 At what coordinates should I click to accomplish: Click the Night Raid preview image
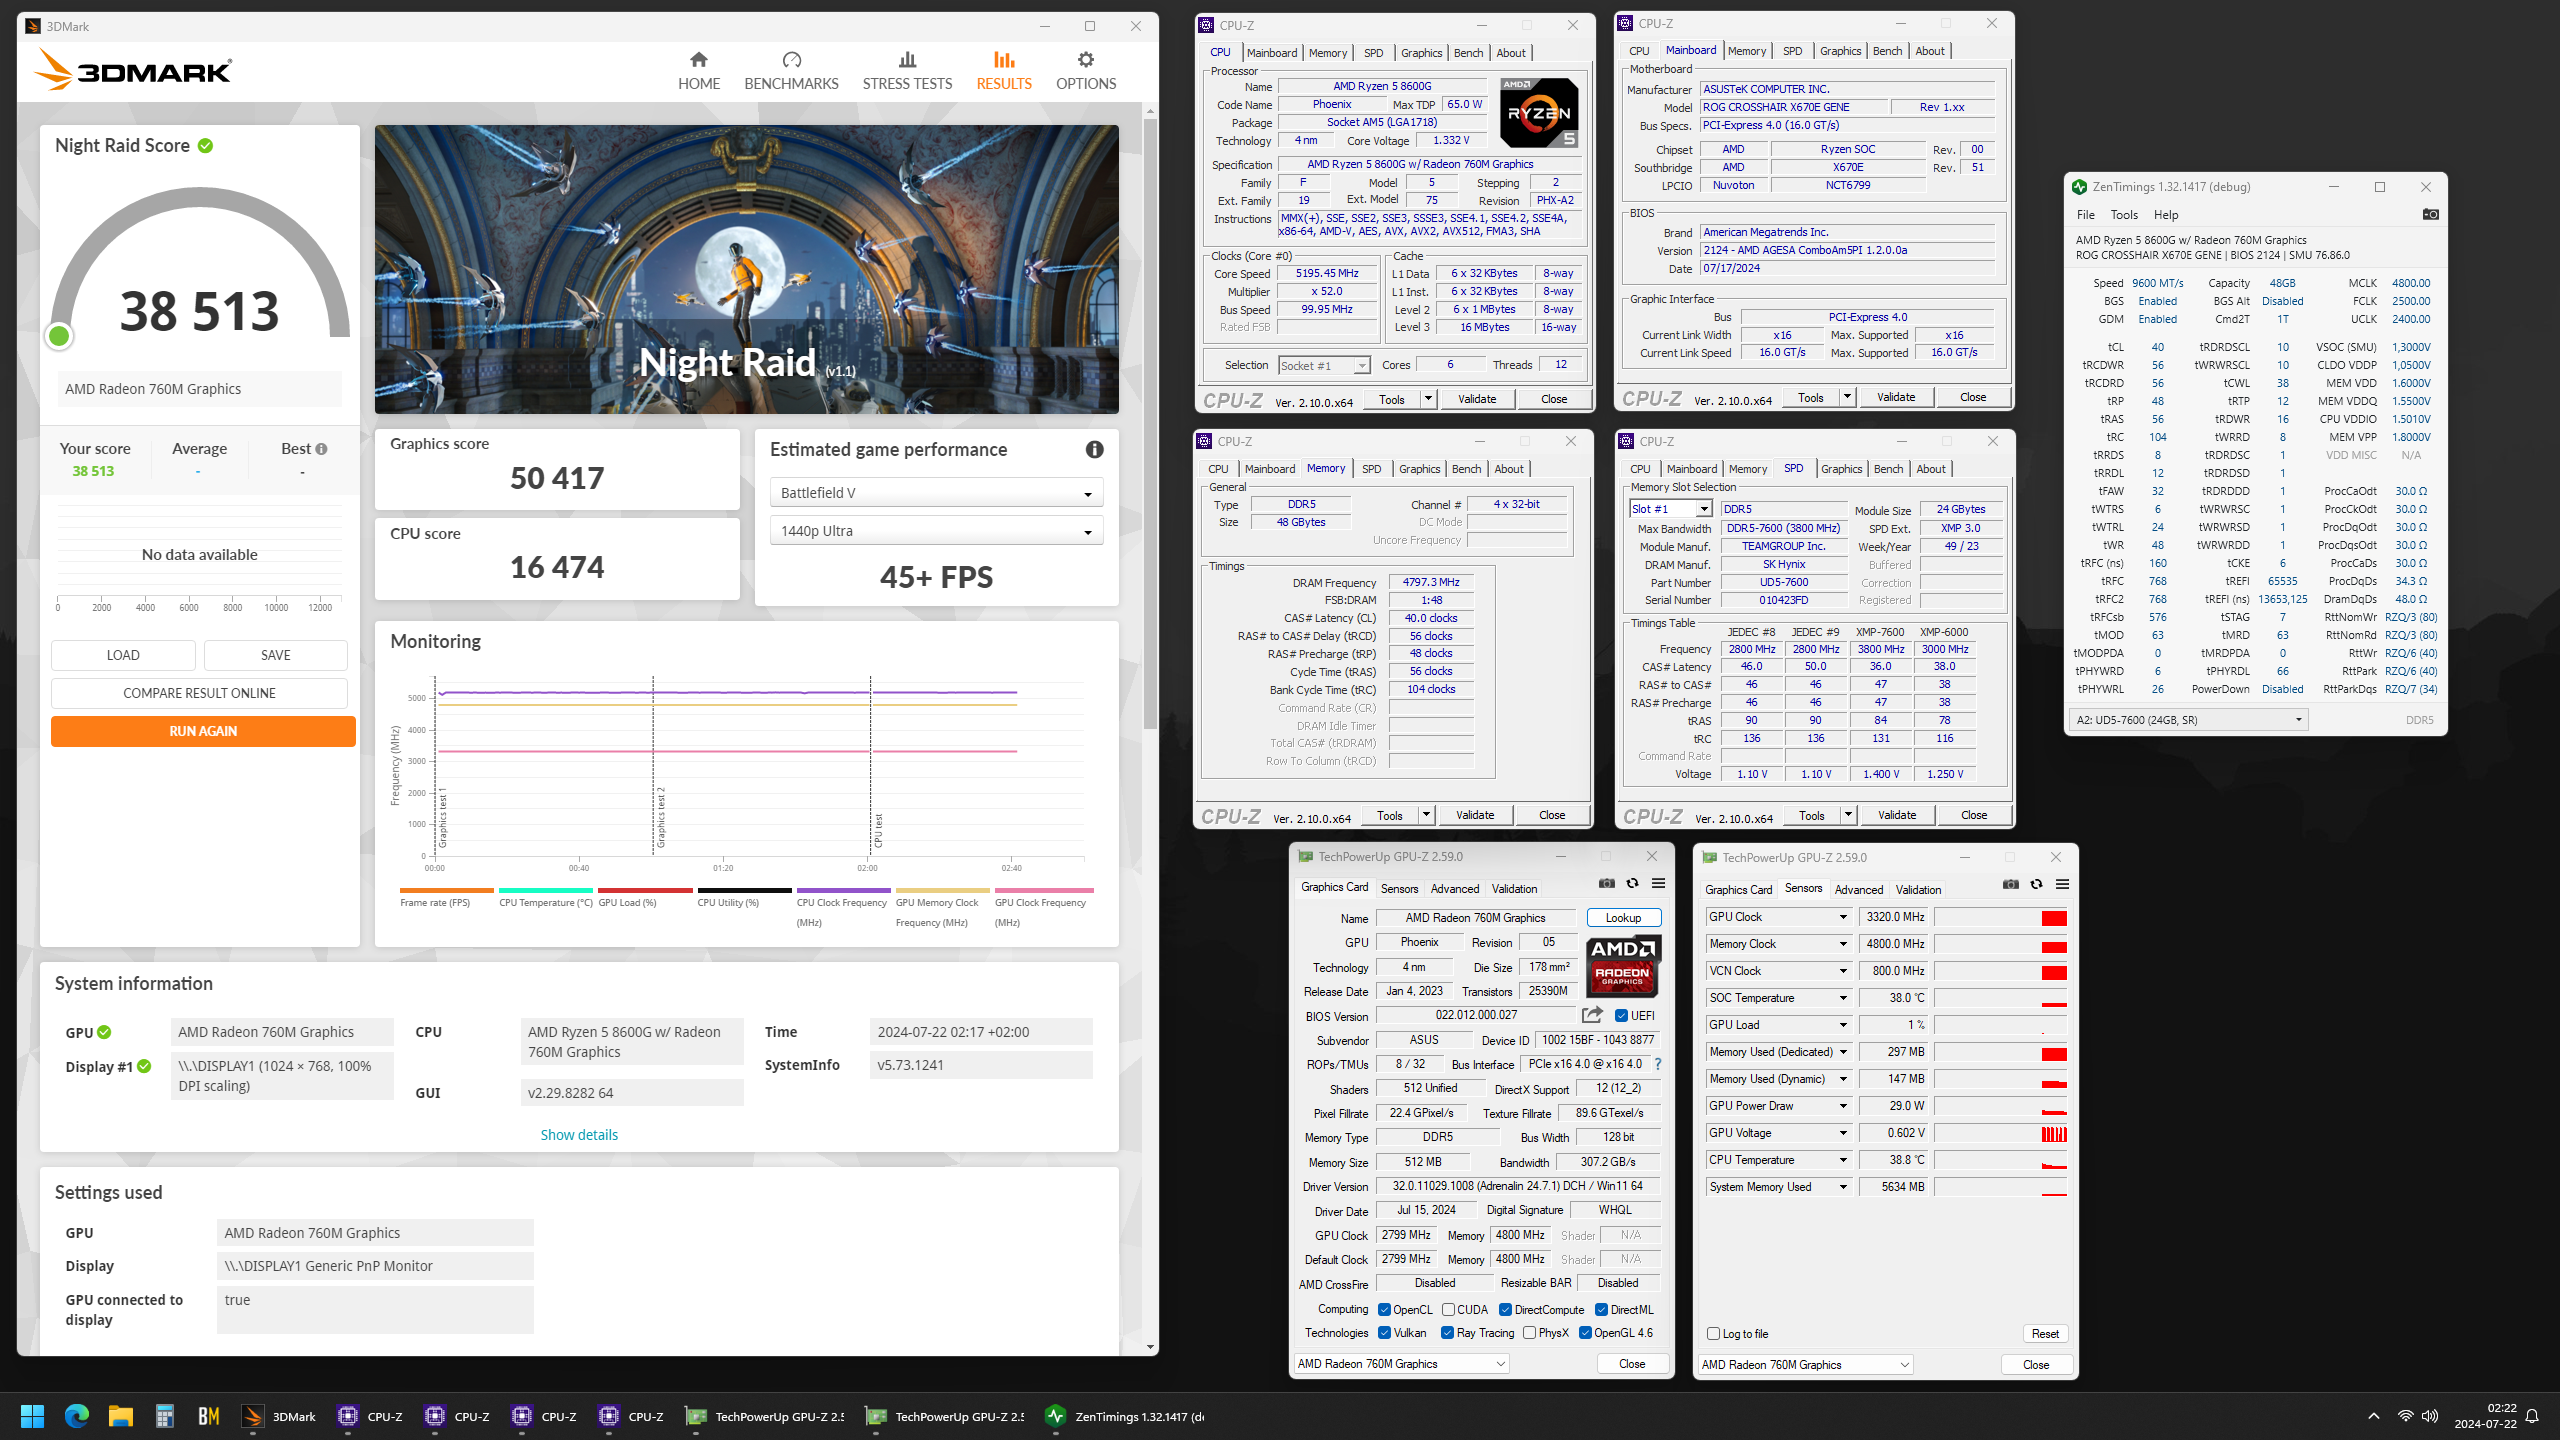pyautogui.click(x=746, y=269)
